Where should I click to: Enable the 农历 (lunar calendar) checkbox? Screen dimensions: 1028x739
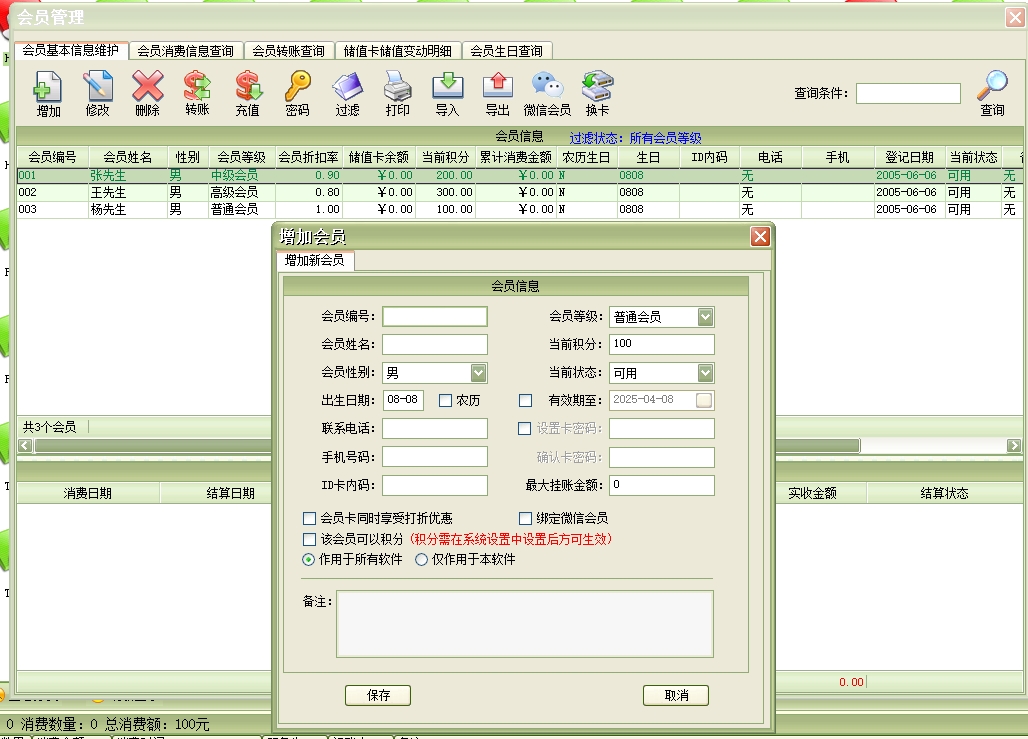tap(446, 400)
